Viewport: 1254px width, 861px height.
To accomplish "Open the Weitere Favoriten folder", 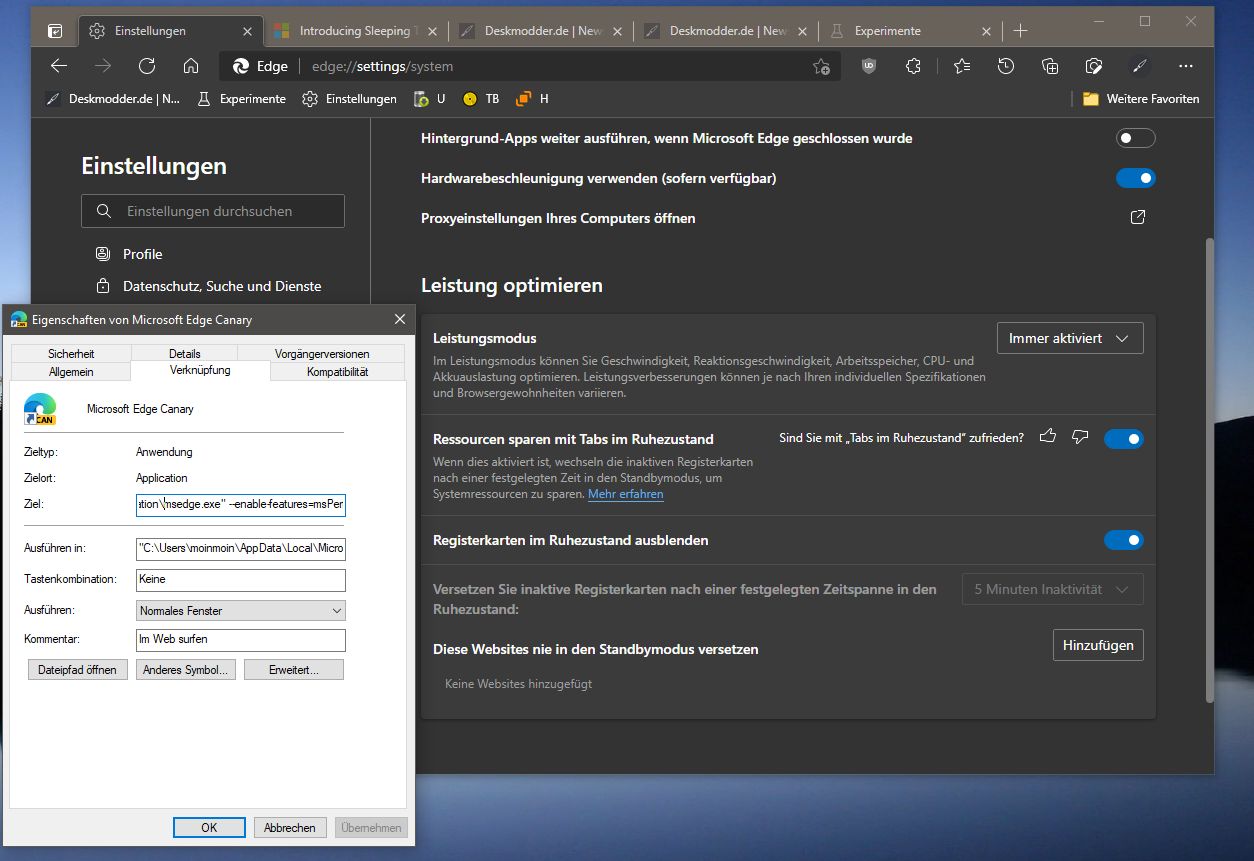I will pos(1141,99).
